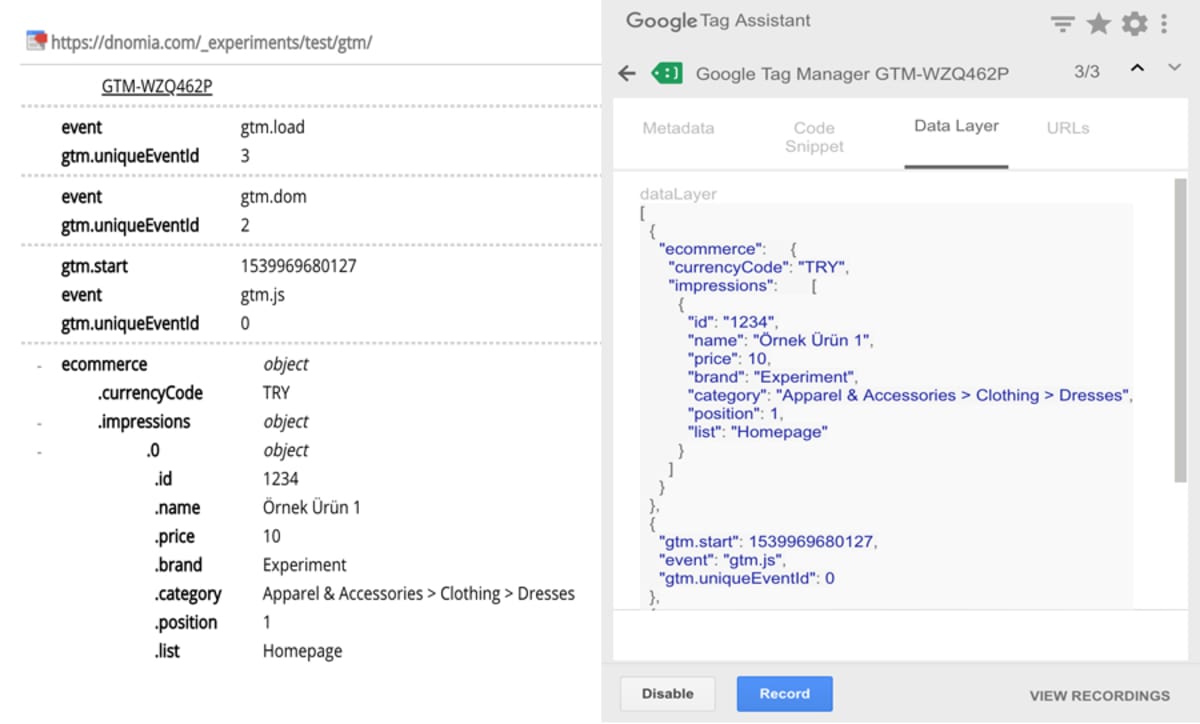Click the Disable button

pyautogui.click(x=668, y=694)
